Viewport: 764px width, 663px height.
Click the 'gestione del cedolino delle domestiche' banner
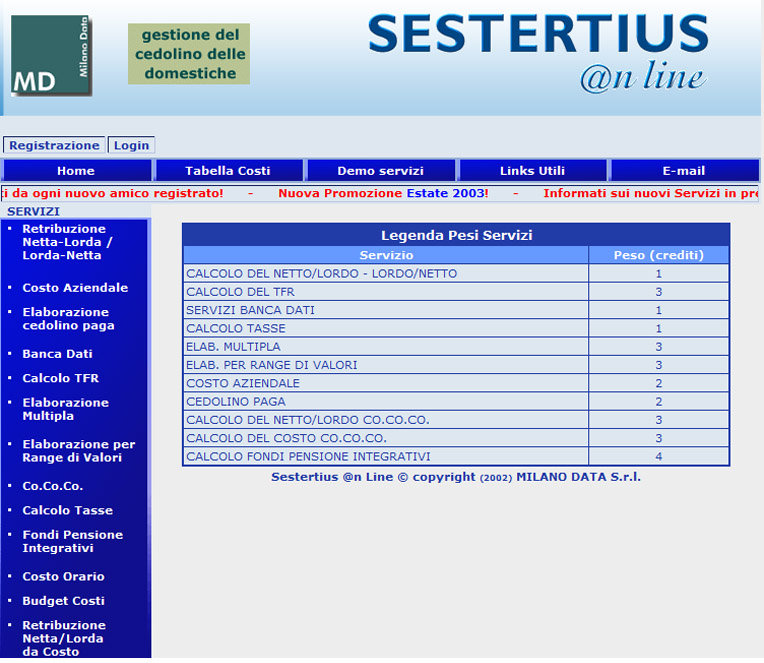pos(189,54)
